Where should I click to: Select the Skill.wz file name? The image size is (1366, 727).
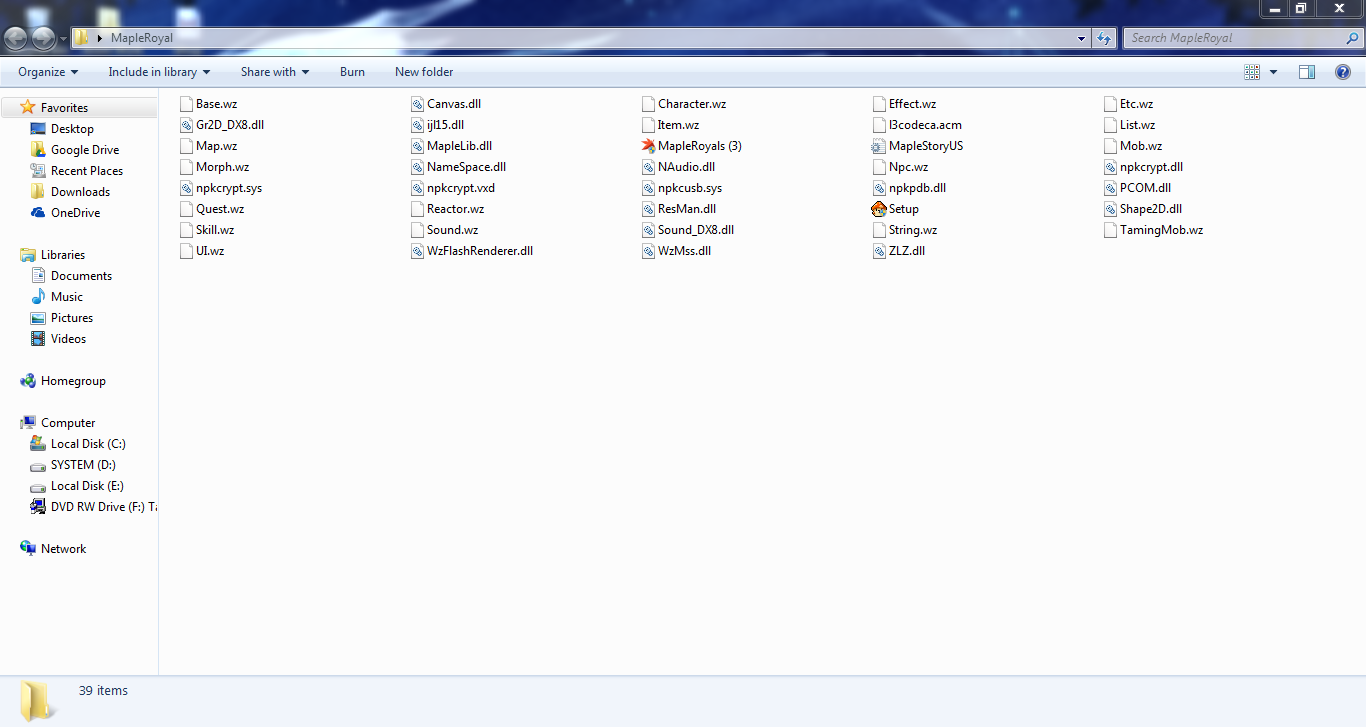tap(215, 230)
